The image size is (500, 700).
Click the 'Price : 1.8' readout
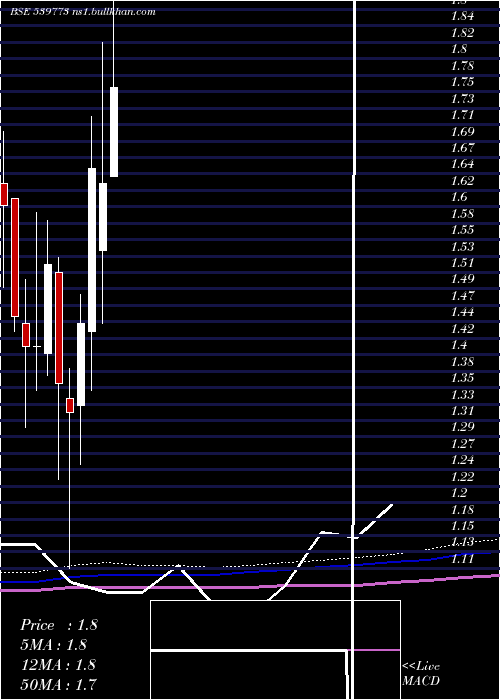[58, 625]
